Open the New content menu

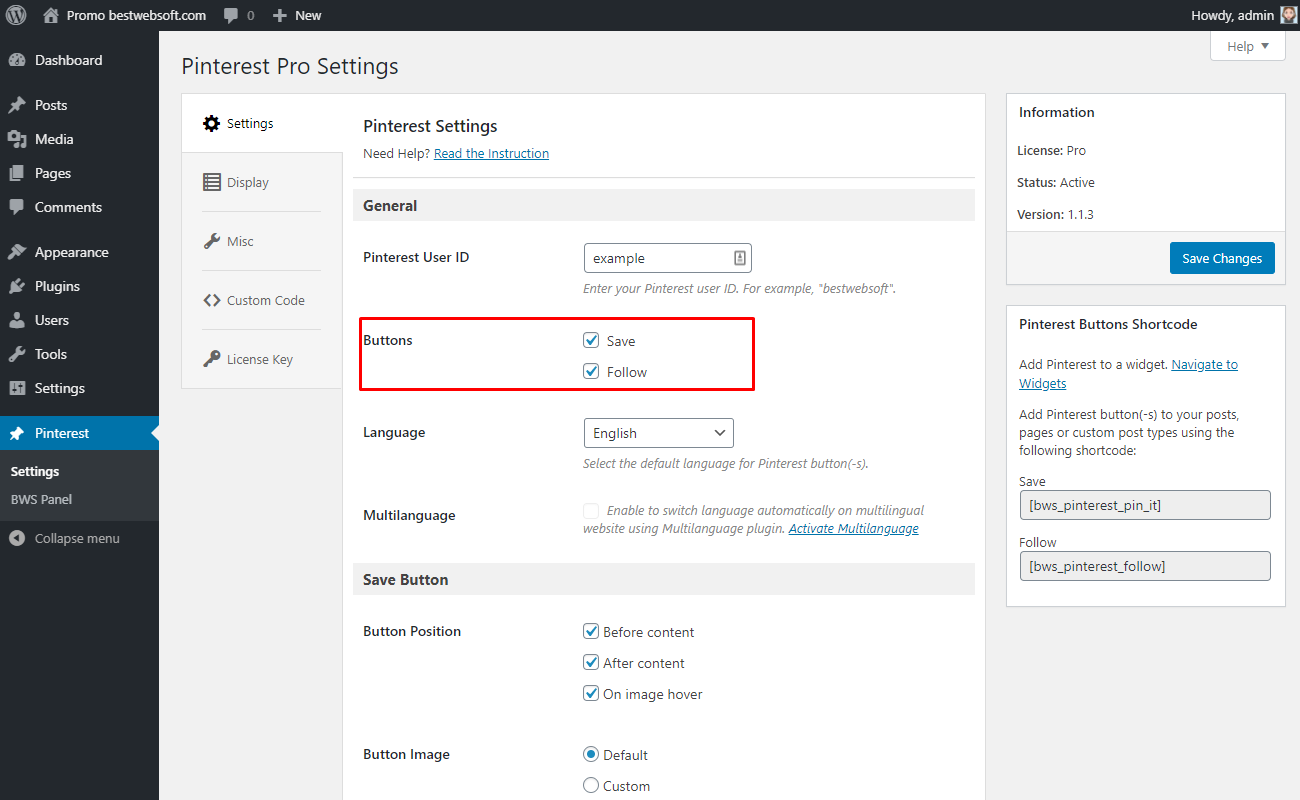[x=297, y=16]
